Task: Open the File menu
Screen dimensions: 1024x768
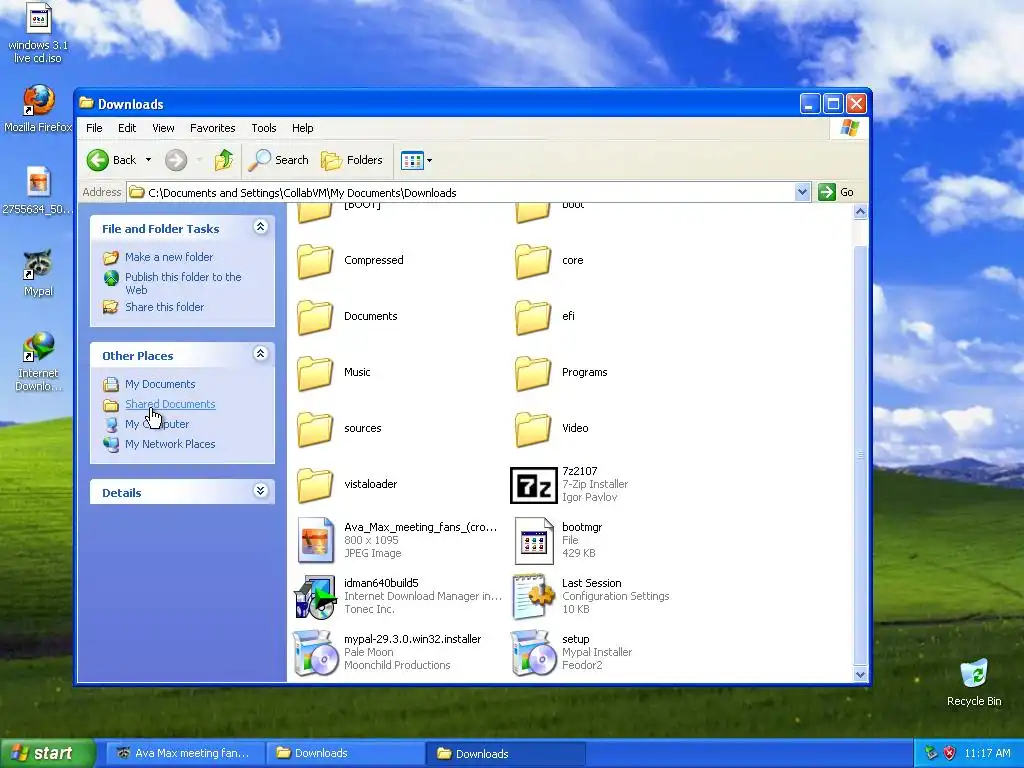Action: tap(94, 128)
